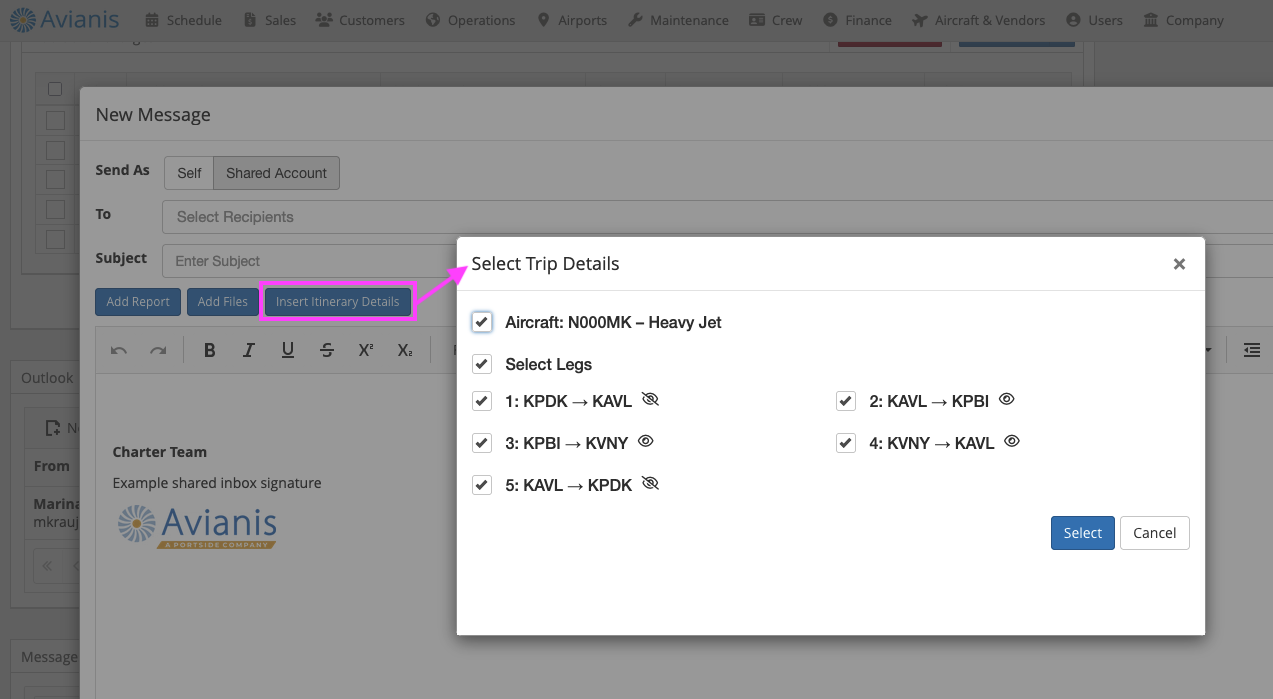Toggle eye icon for leg 4 KVNY→KAVL

[1012, 441]
